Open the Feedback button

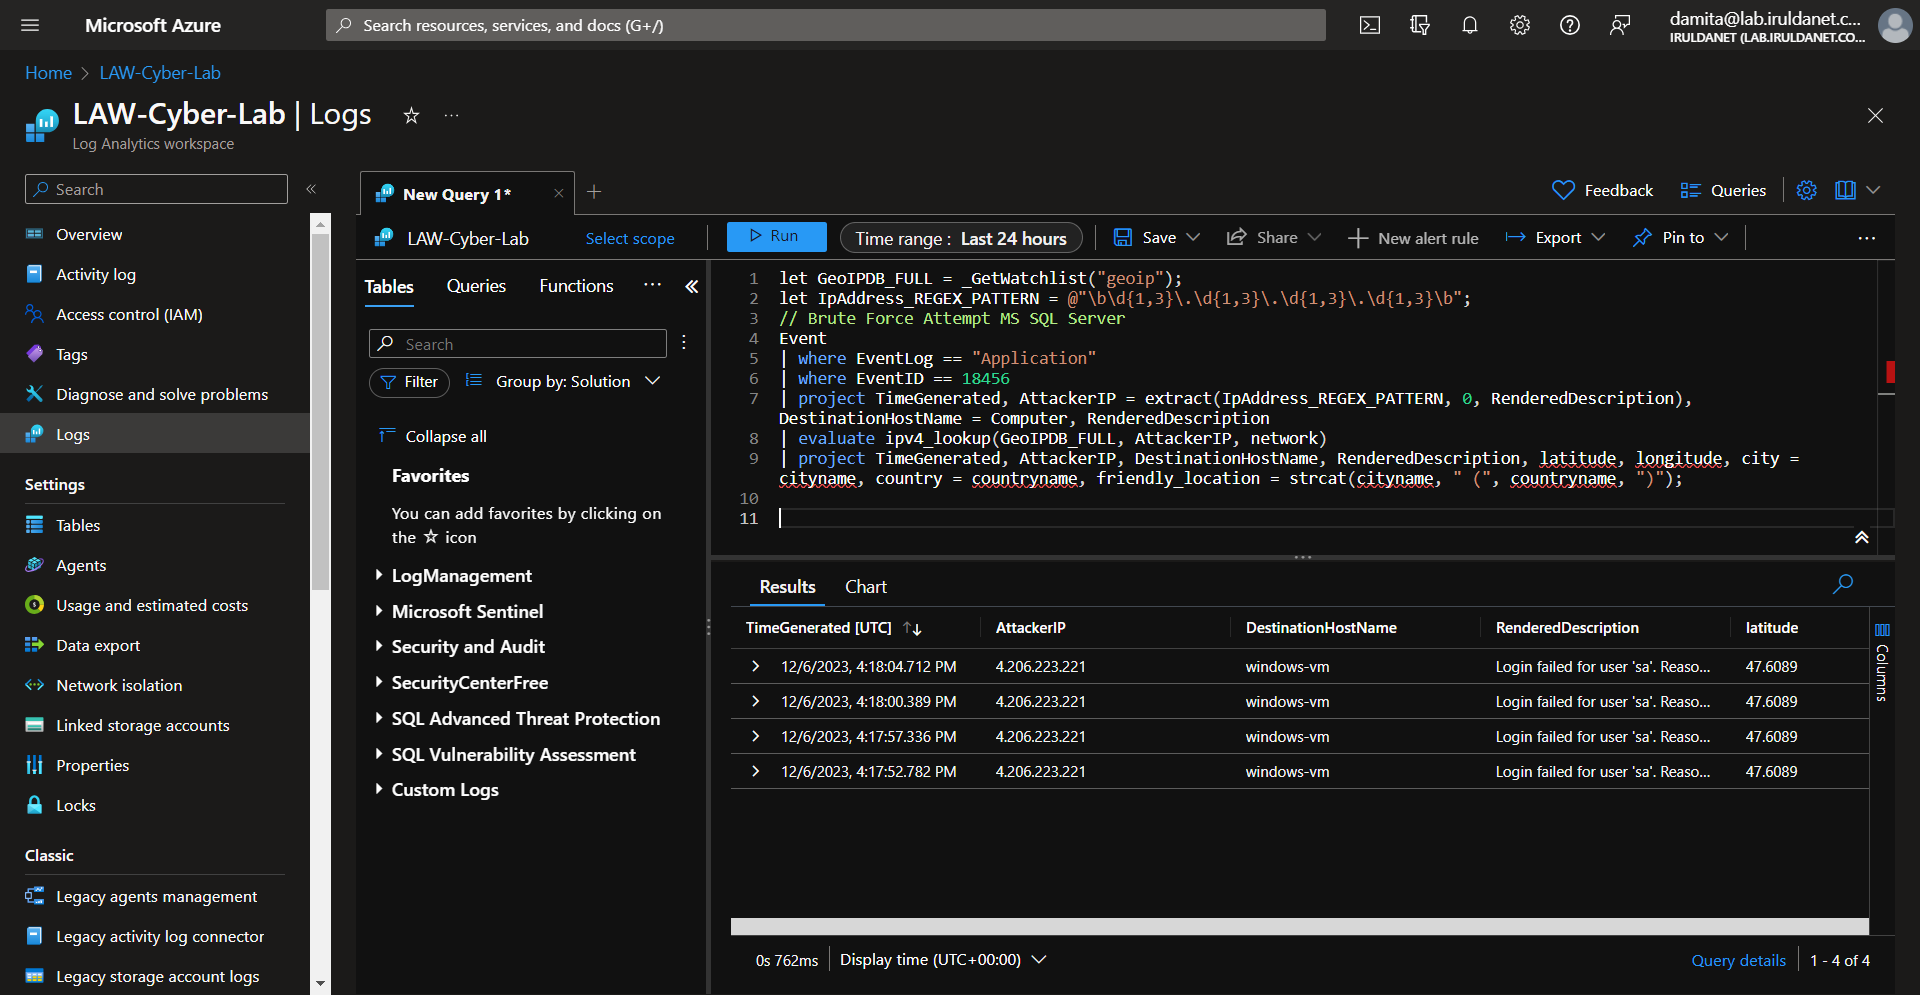(x=1602, y=190)
